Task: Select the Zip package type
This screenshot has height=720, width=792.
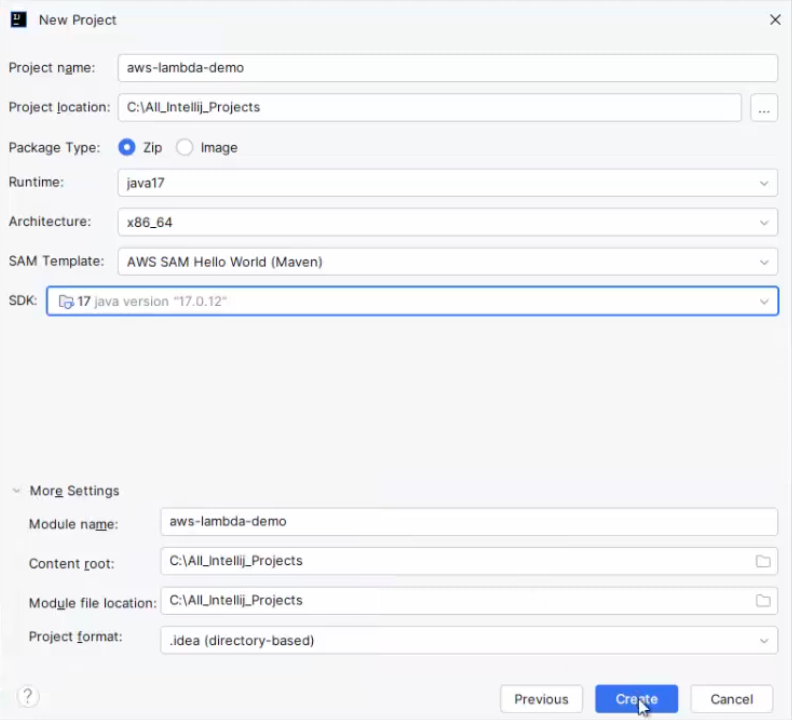Action: tap(127, 148)
